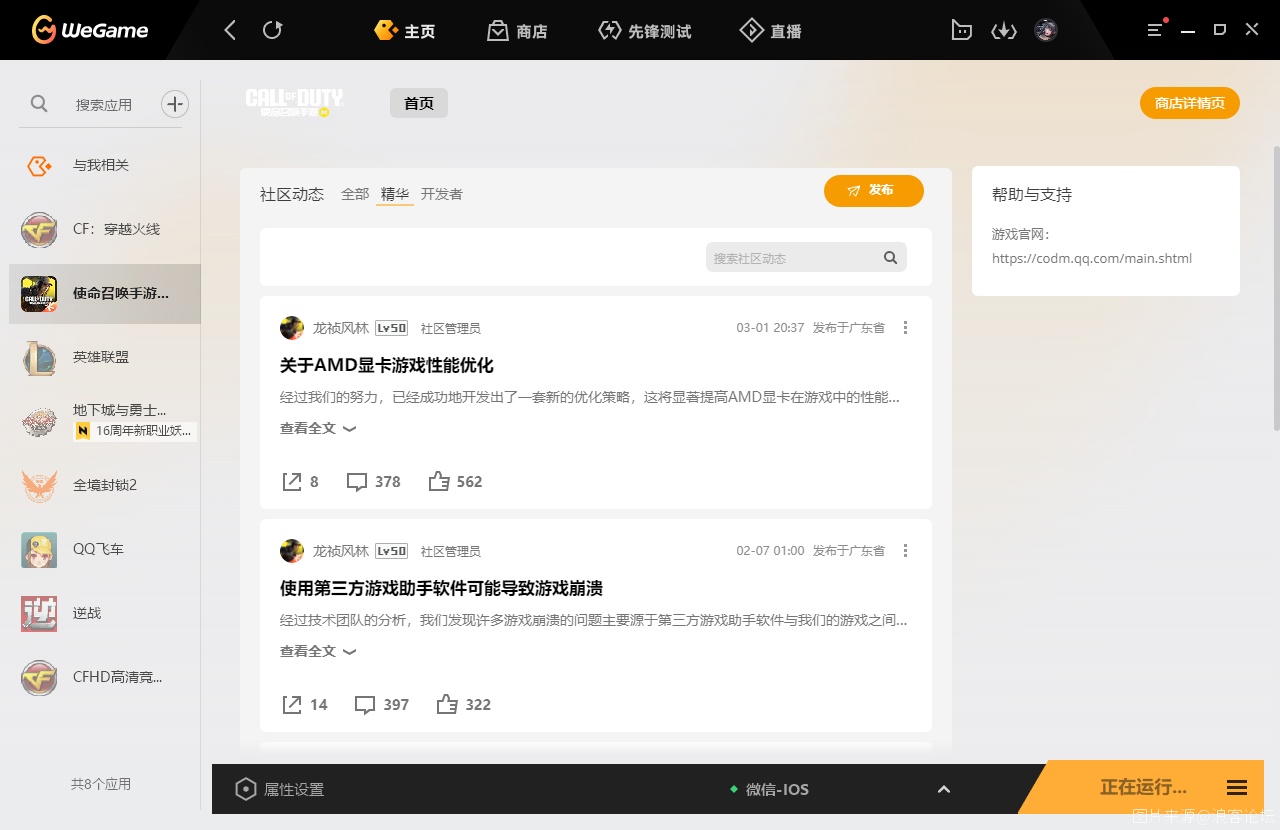The width and height of the screenshot is (1280, 830).
Task: Show 精华 featured posts
Action: click(x=395, y=194)
